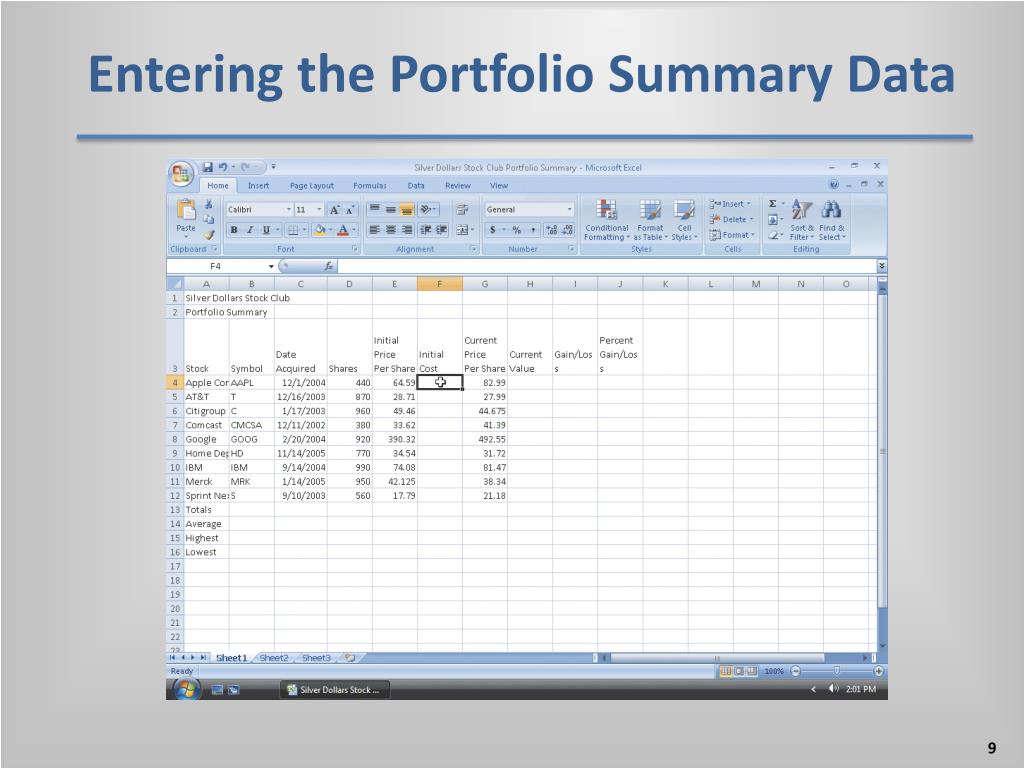Decrease Decimal places
Screen dimensions: 1024x768
[568, 230]
